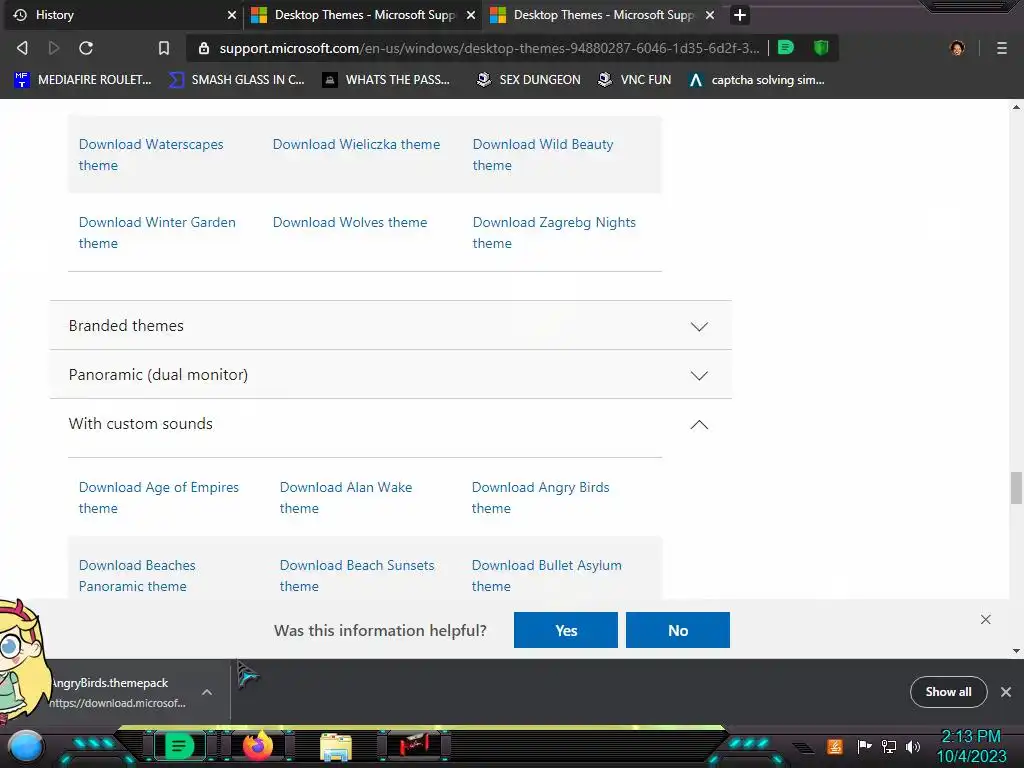Go back with the browser back arrow

click(22, 48)
